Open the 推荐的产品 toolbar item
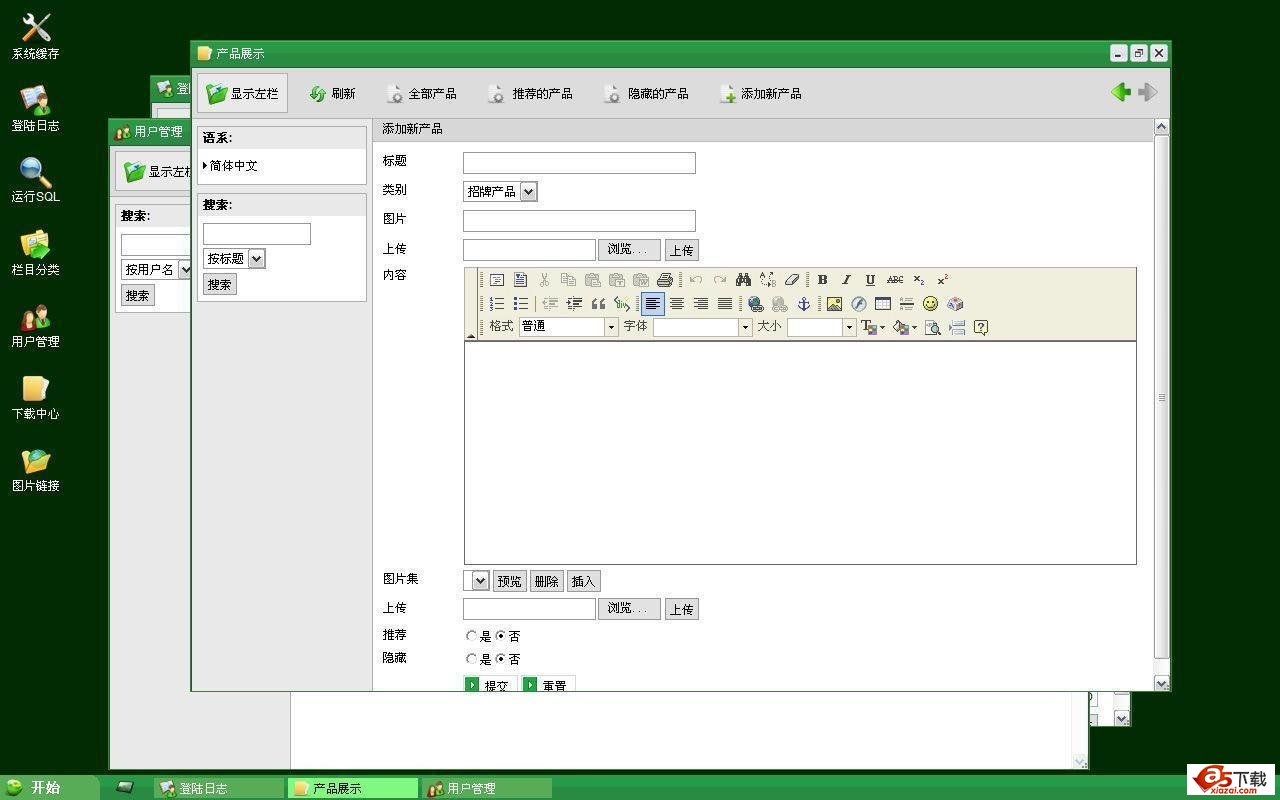Screen dimensions: 1280x800 [x=531, y=94]
